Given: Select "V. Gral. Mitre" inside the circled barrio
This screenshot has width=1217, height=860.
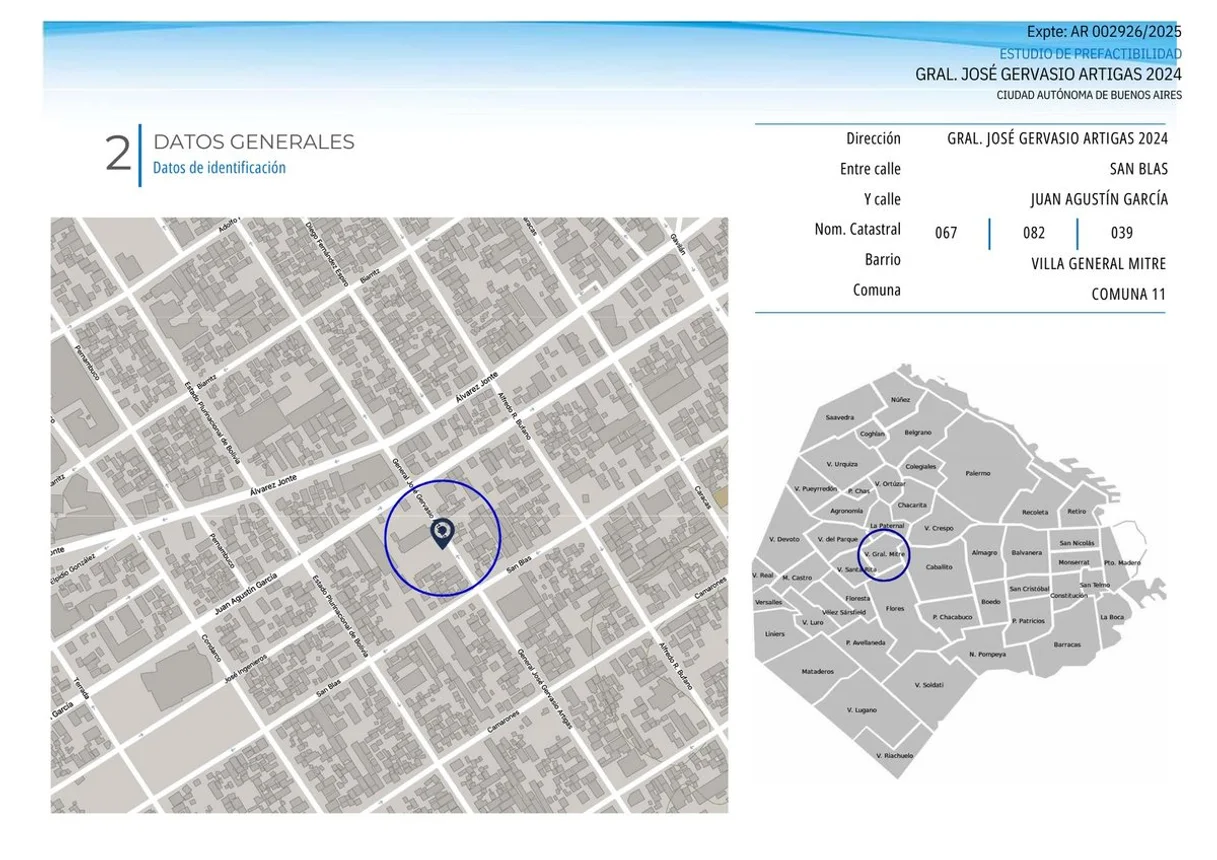Looking at the screenshot, I should (884, 554).
